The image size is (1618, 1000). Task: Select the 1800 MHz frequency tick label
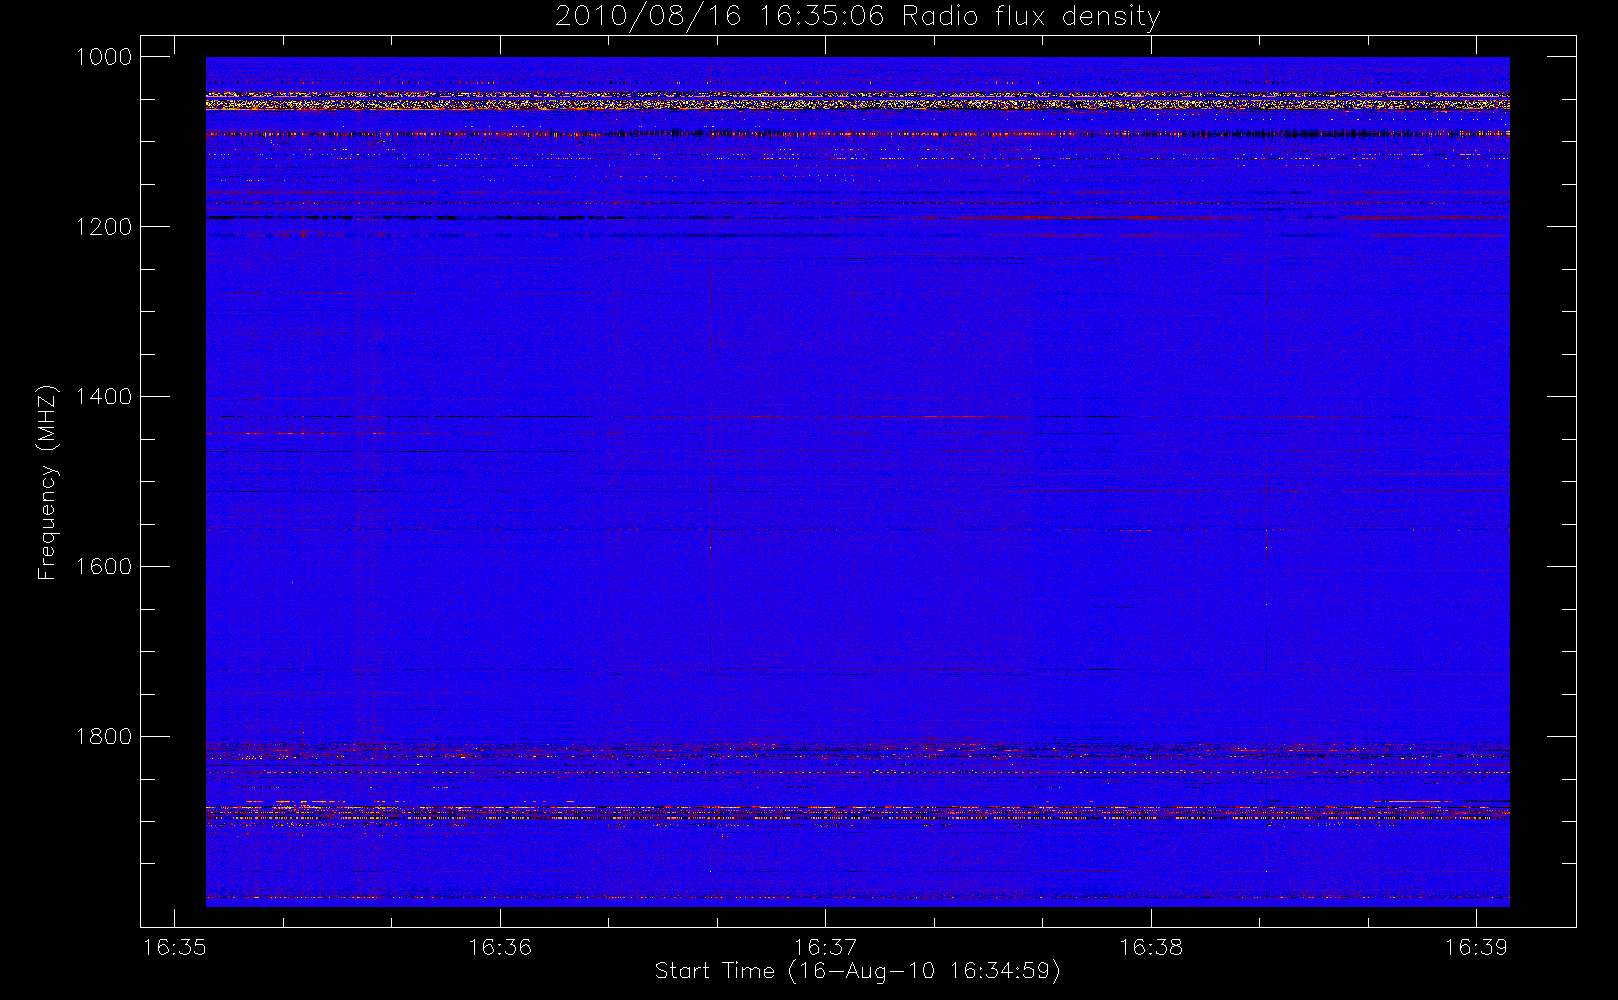(104, 737)
